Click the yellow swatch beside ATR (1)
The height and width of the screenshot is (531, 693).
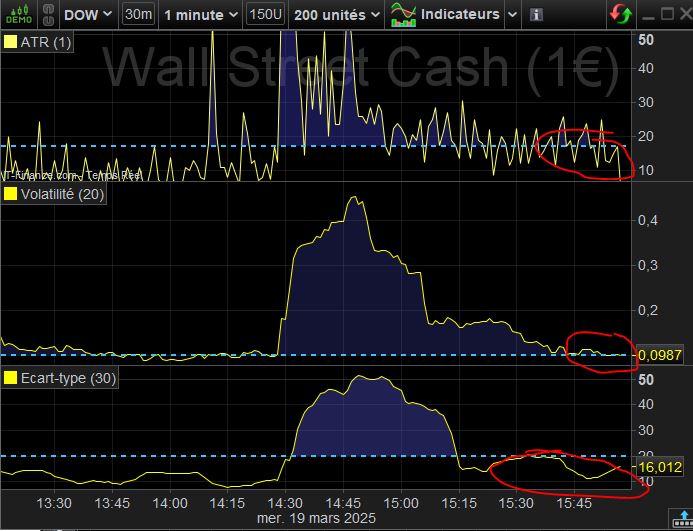(10, 42)
